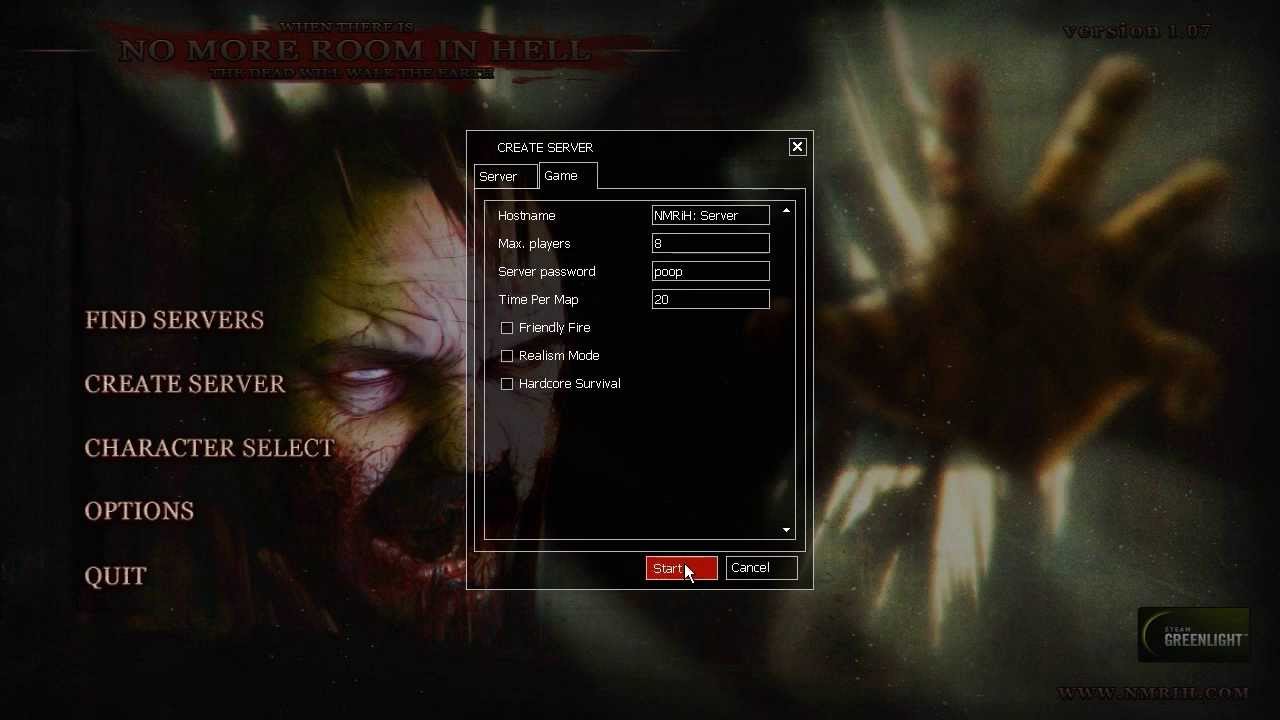1280x720 pixels.
Task: Click the Server password field
Action: [710, 271]
